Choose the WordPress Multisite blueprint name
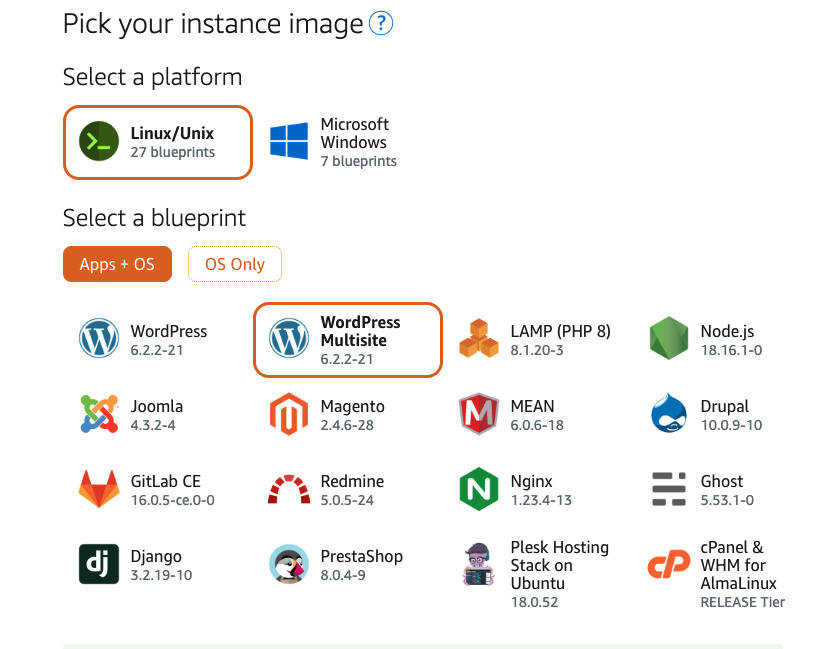837x649 pixels. [x=360, y=331]
